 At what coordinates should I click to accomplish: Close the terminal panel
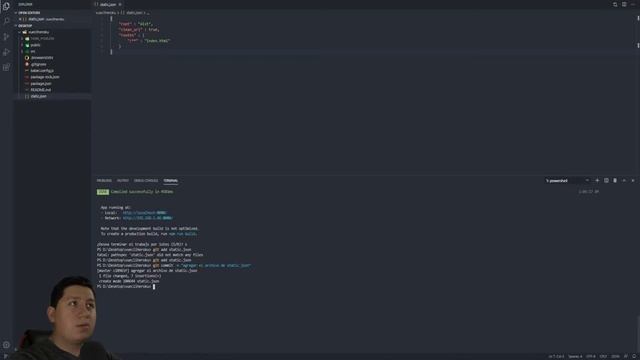coord(633,180)
